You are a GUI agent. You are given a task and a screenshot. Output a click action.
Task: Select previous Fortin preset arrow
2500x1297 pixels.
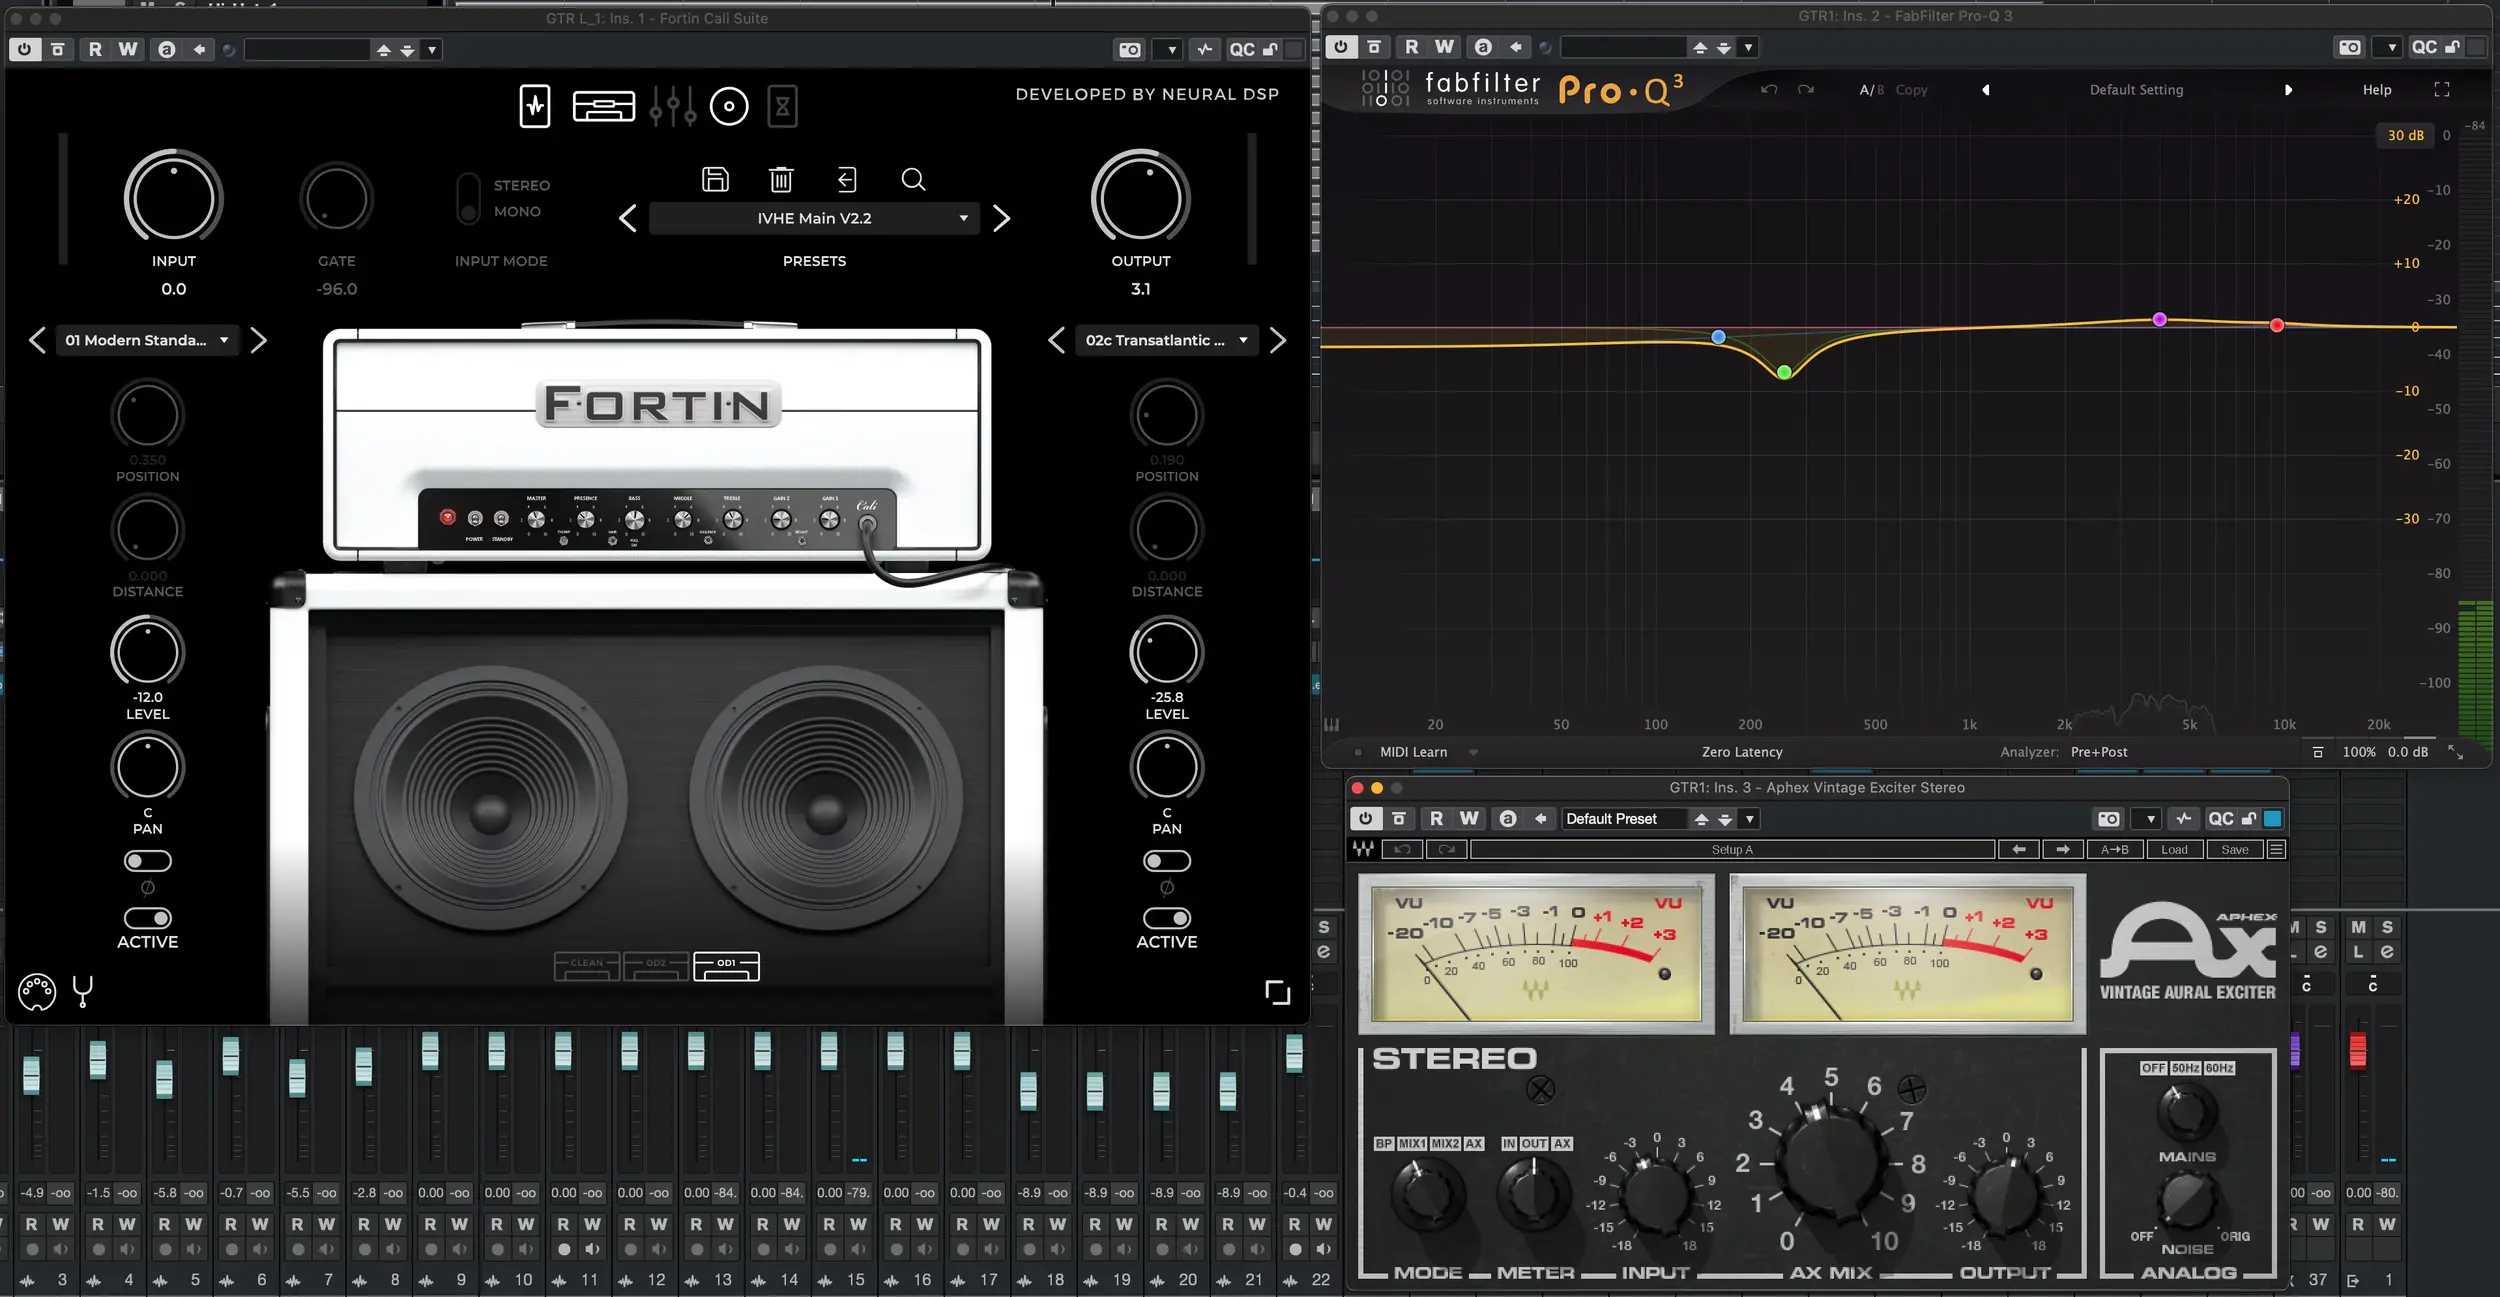point(627,218)
